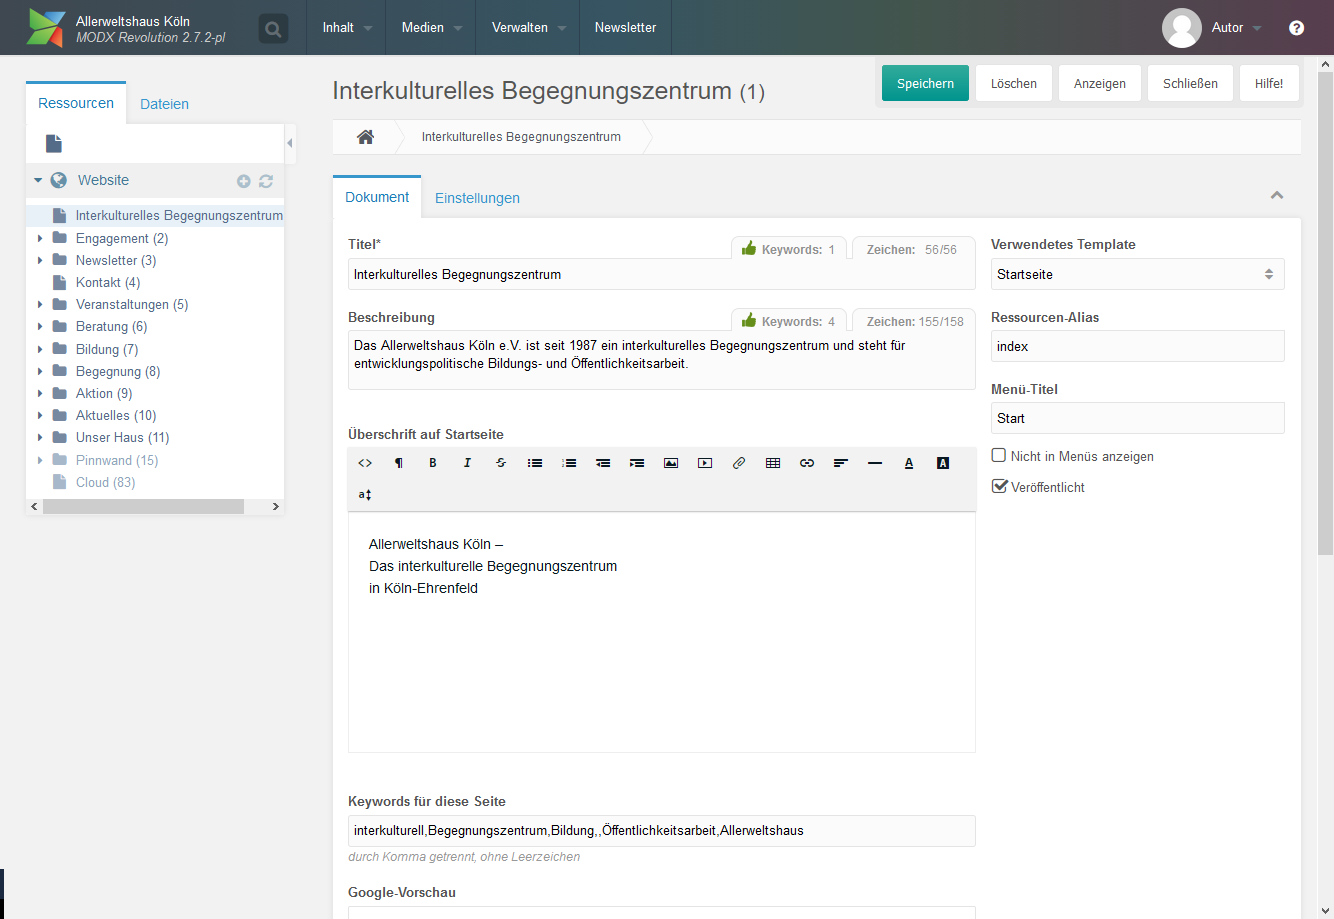Viewport: 1334px width, 919px height.
Task: Insert table in the editor
Action: [773, 463]
